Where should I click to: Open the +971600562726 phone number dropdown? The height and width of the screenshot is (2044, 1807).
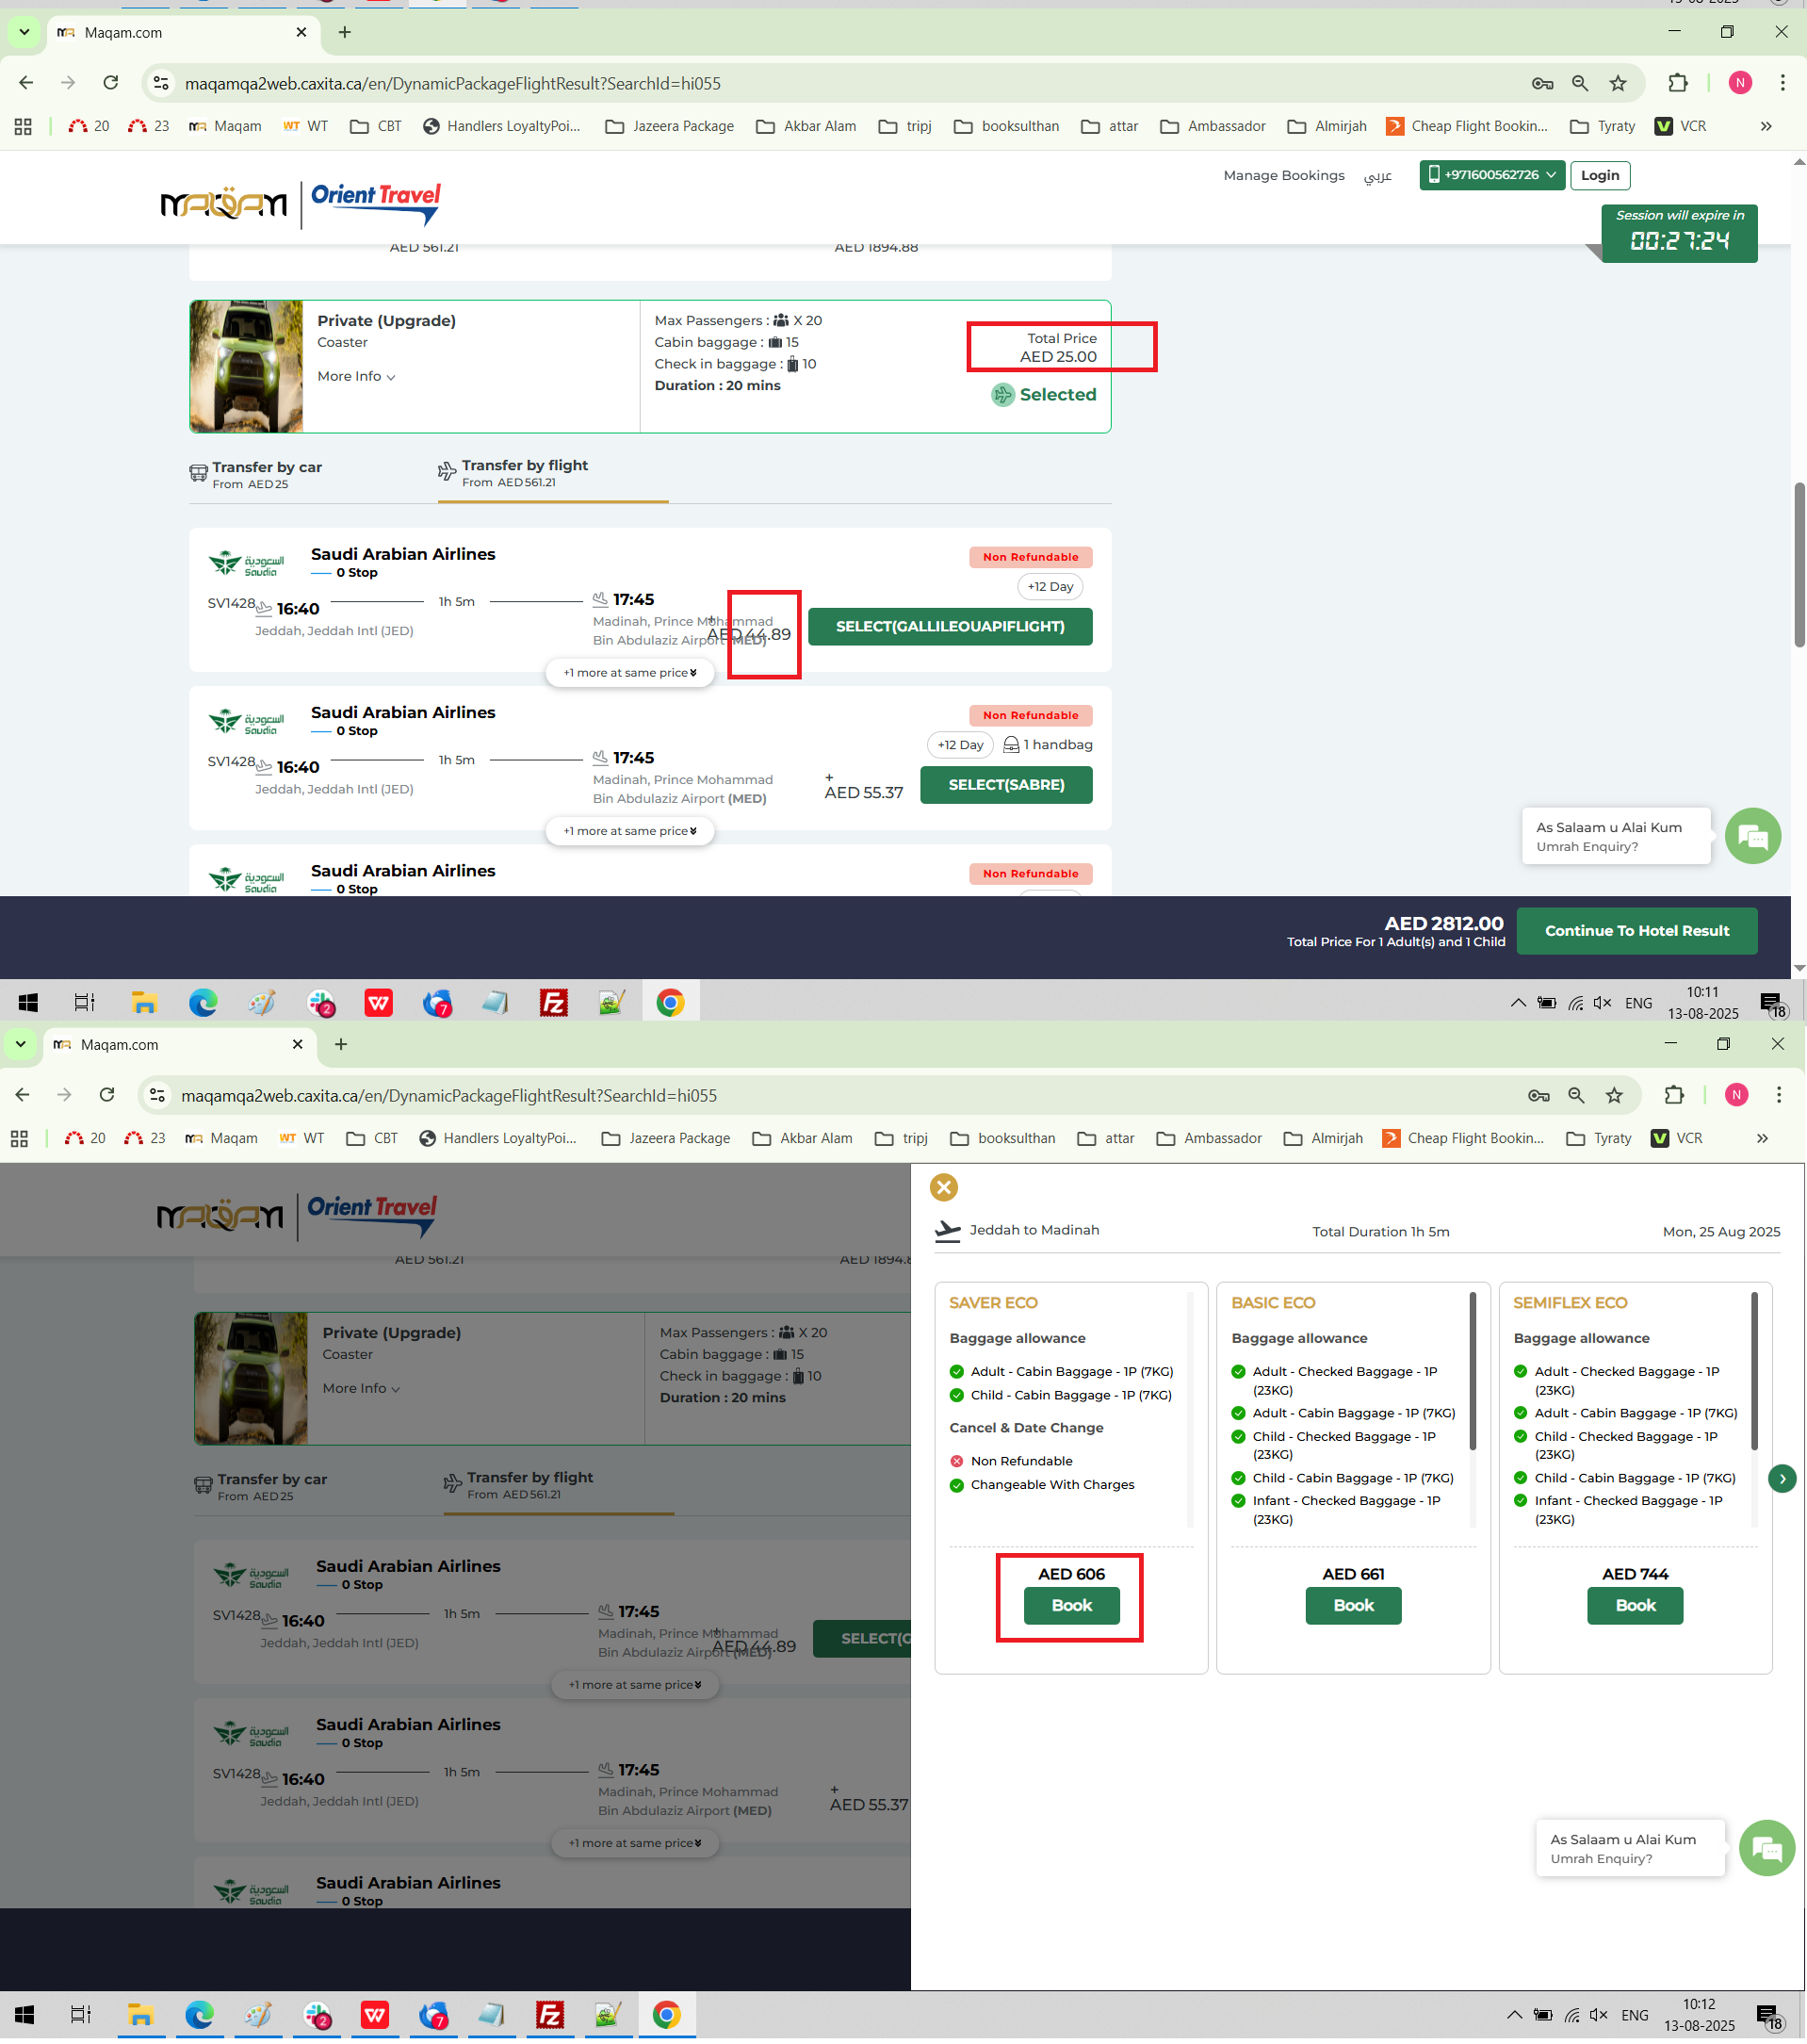pyautogui.click(x=1491, y=175)
